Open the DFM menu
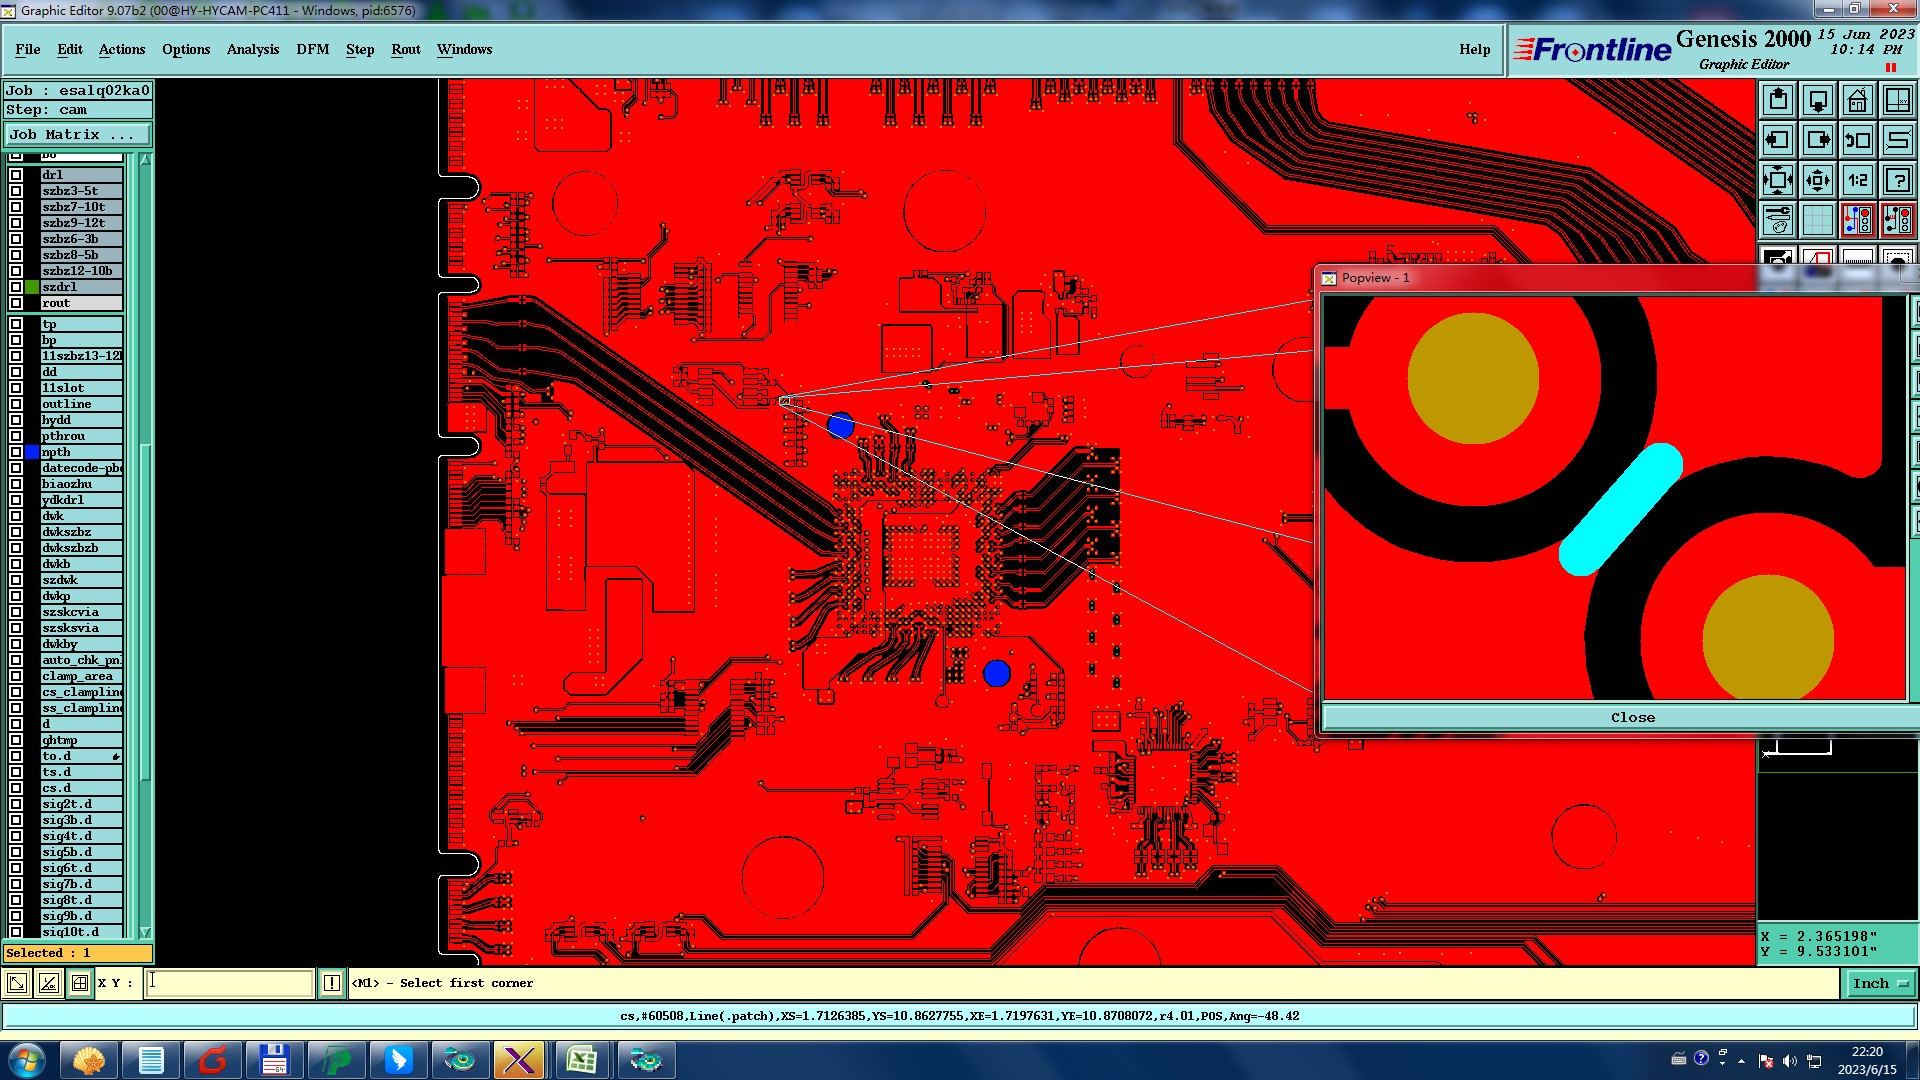 click(x=312, y=49)
